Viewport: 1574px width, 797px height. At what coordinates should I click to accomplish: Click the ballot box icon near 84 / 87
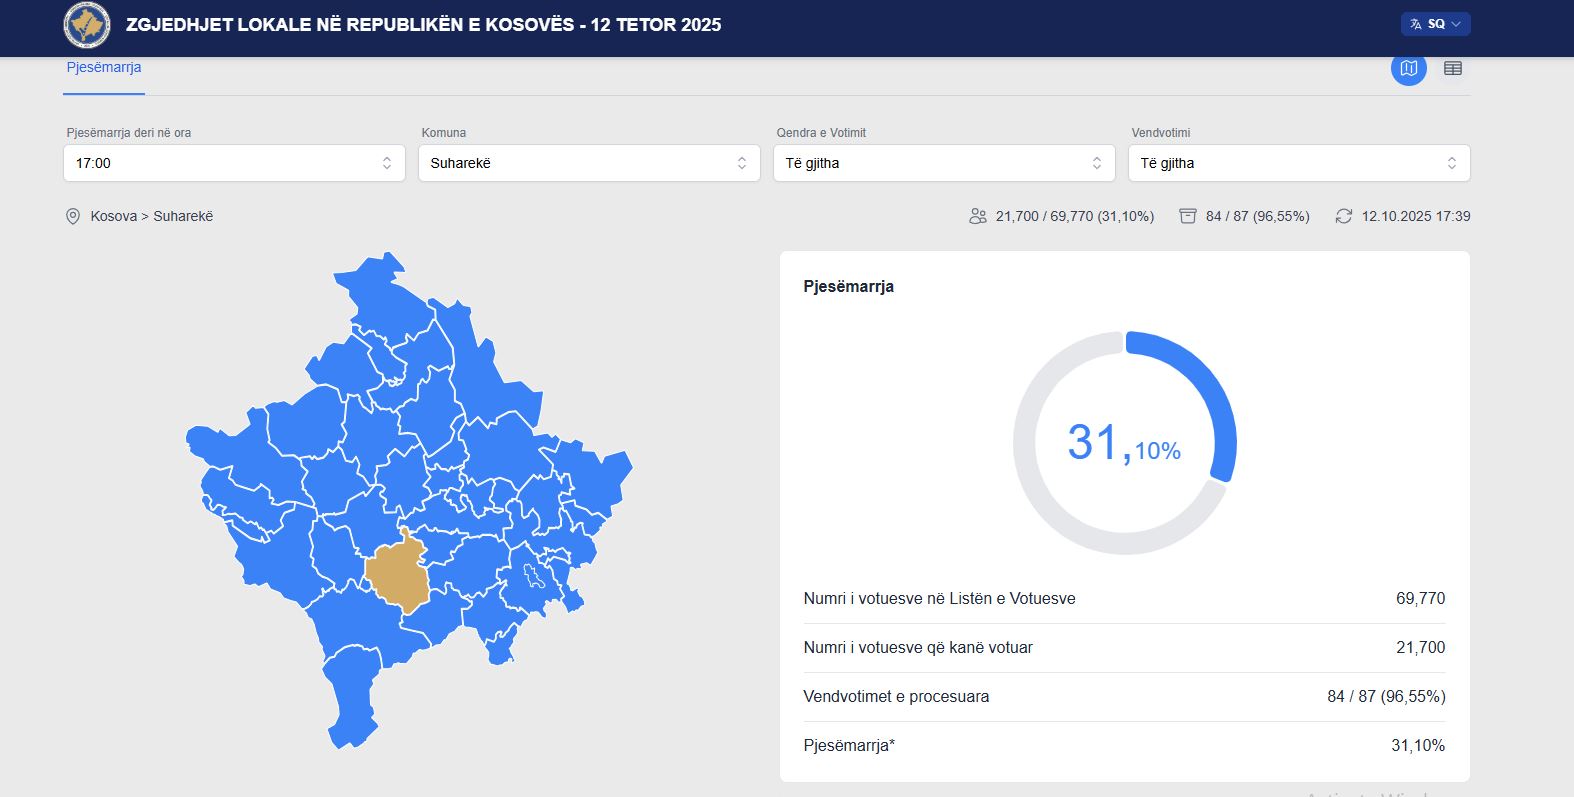(x=1187, y=216)
